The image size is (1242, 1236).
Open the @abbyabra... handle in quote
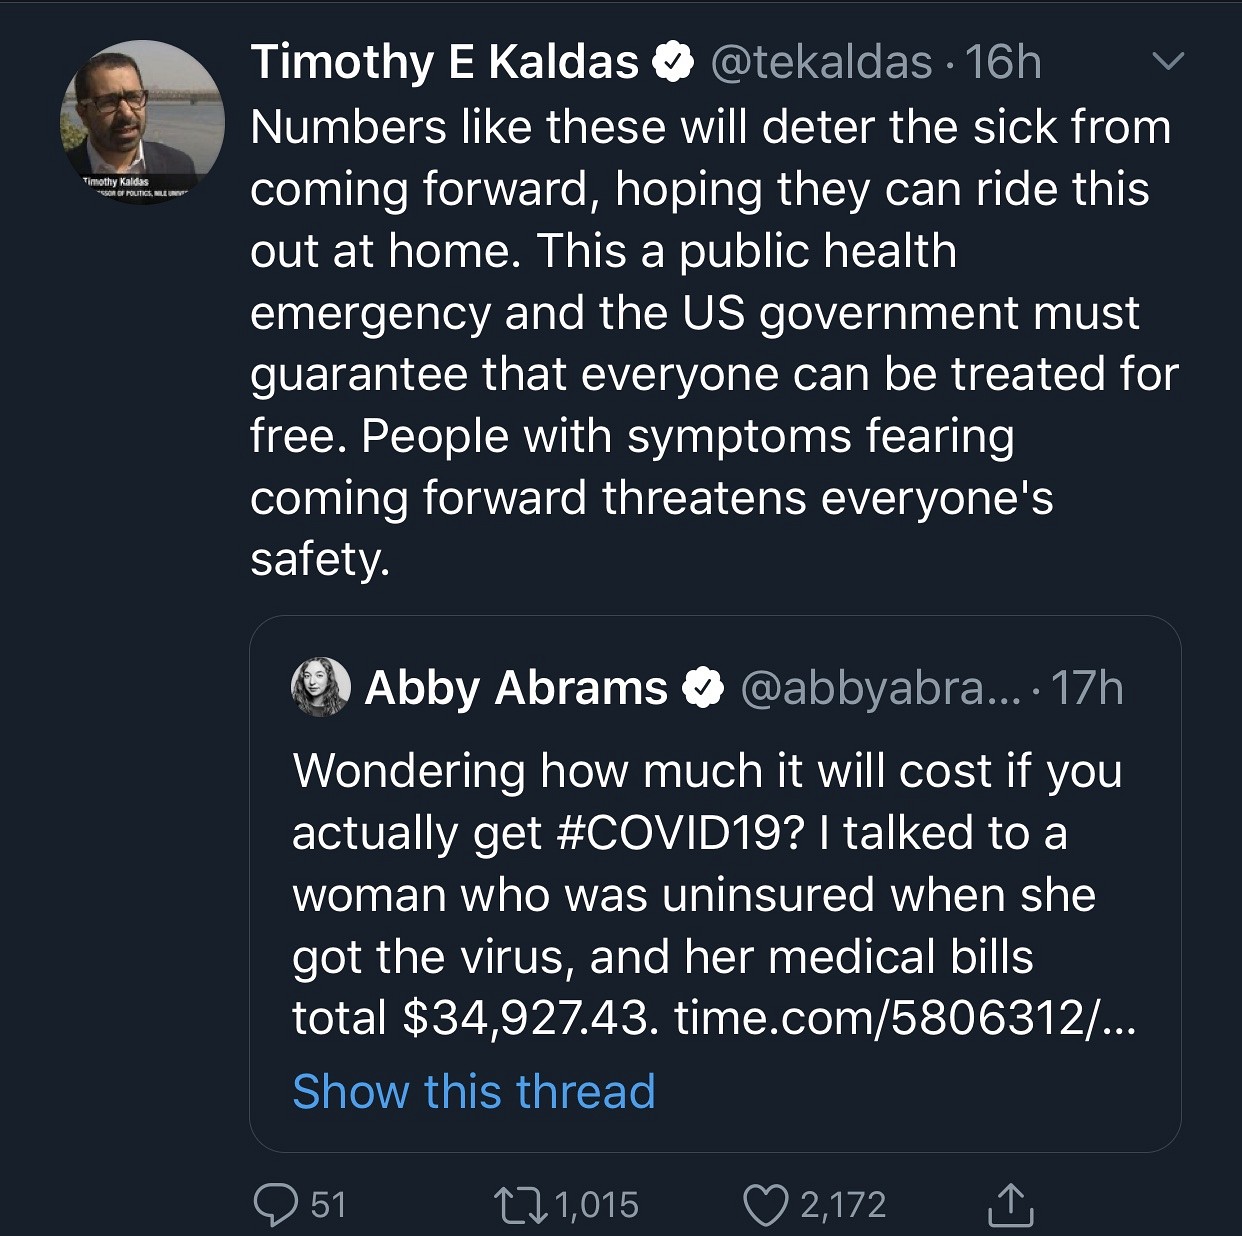(x=880, y=688)
